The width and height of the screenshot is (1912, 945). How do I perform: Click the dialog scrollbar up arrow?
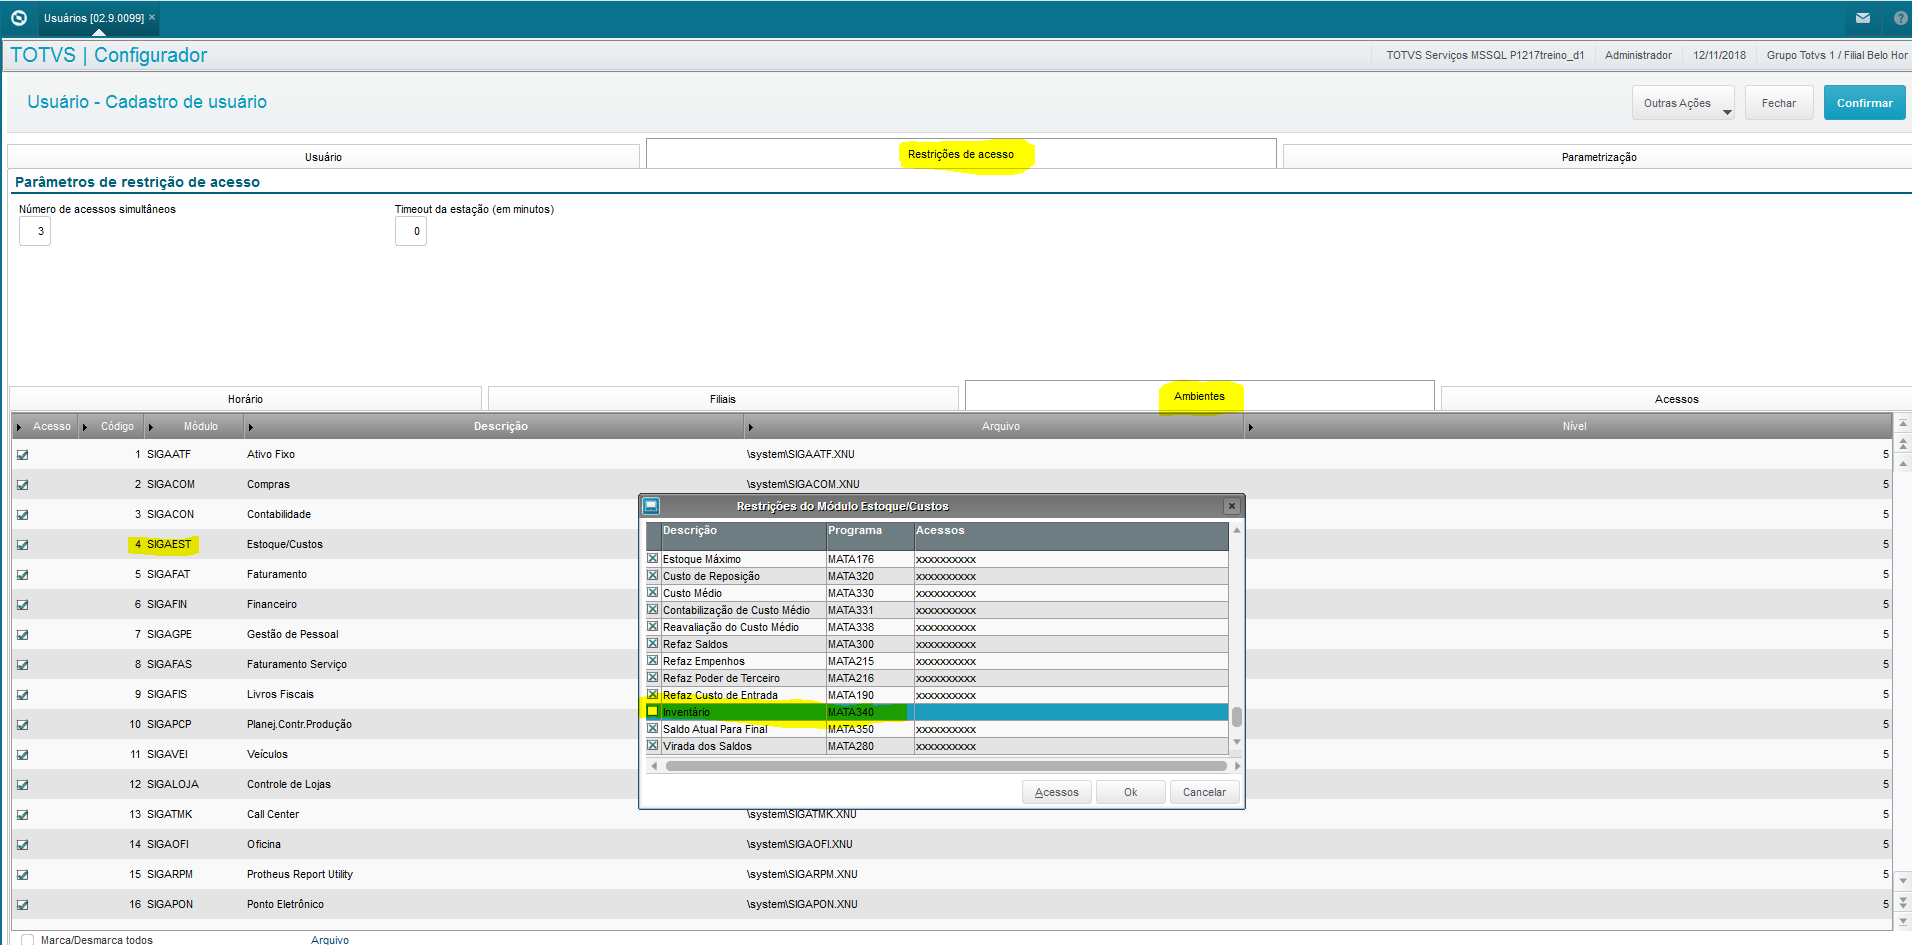point(1237,530)
